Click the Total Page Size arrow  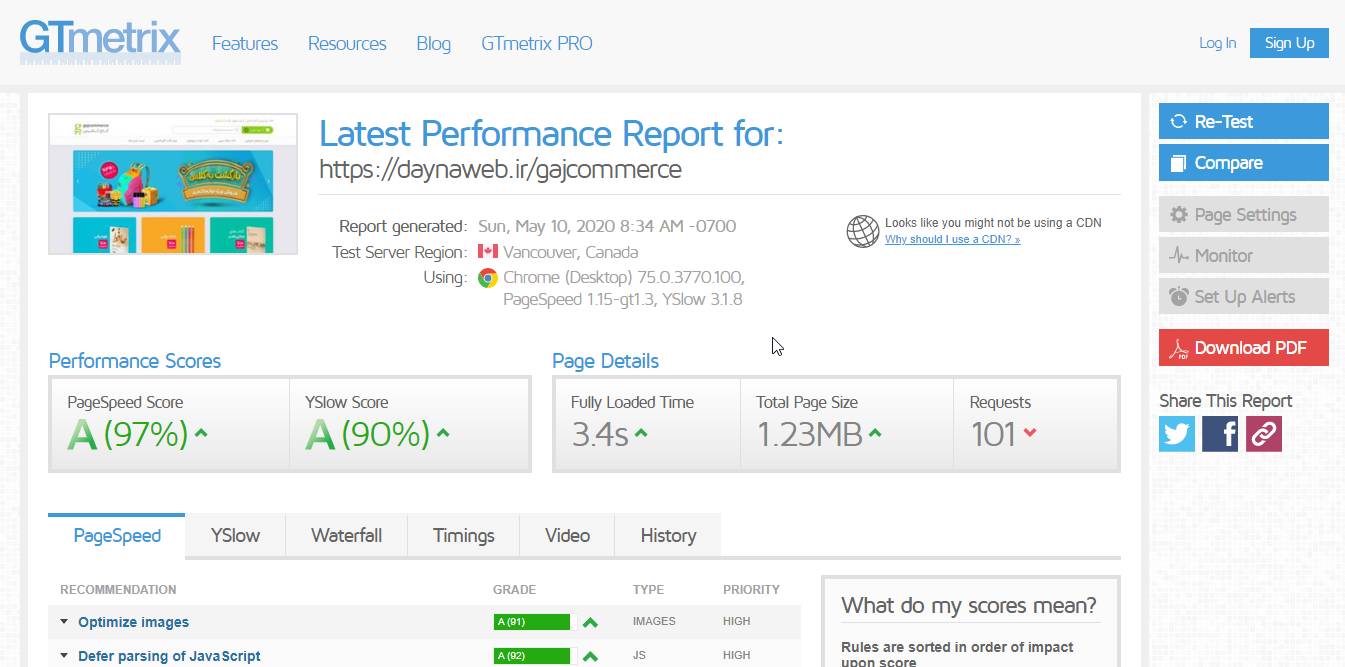click(875, 433)
